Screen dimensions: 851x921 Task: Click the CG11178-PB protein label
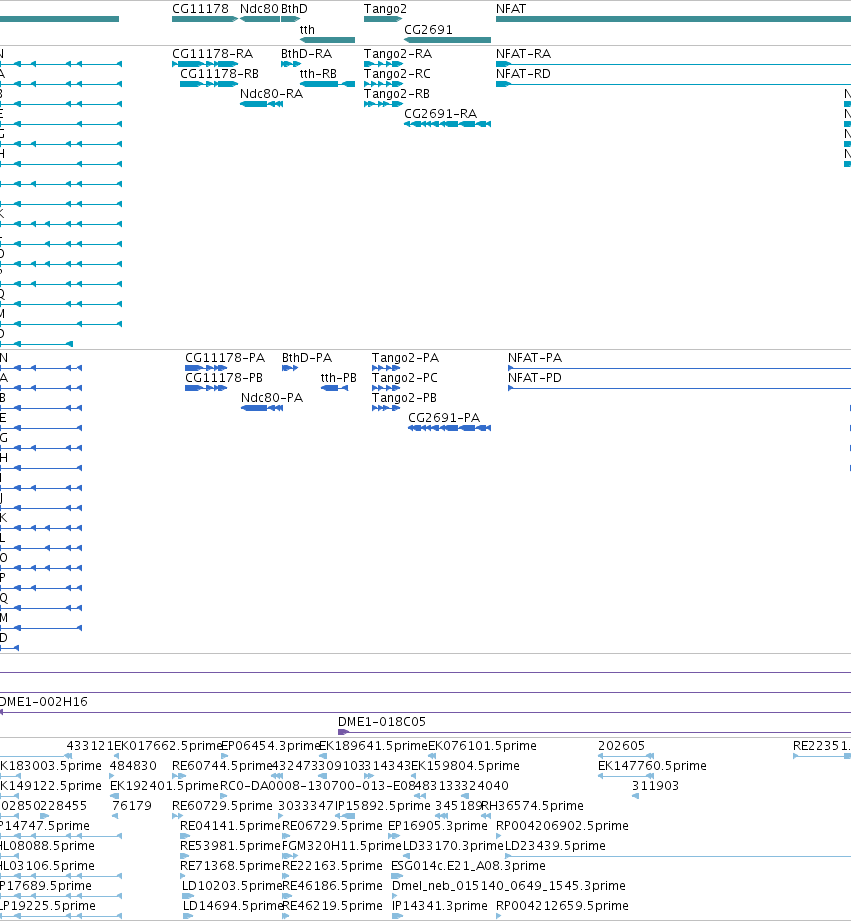point(224,378)
